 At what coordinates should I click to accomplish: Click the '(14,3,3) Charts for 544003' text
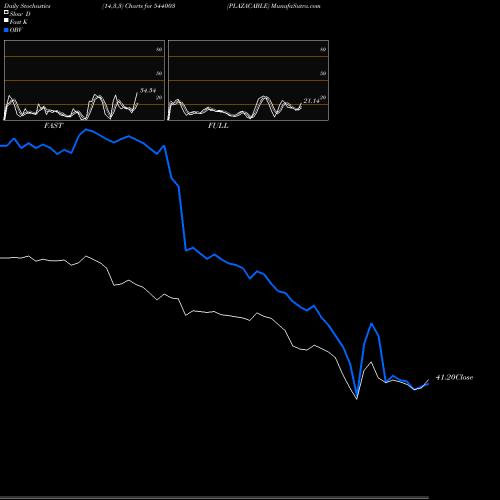pyautogui.click(x=139, y=6)
